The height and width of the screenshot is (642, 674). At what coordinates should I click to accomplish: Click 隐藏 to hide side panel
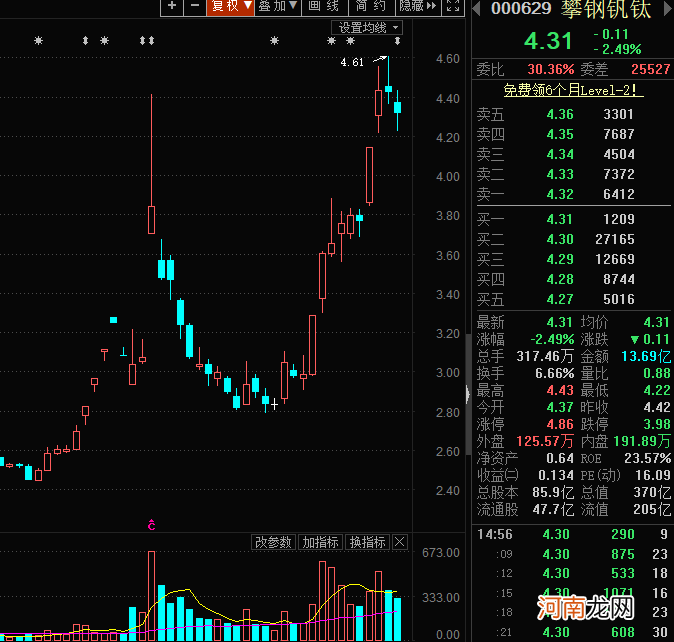point(417,6)
